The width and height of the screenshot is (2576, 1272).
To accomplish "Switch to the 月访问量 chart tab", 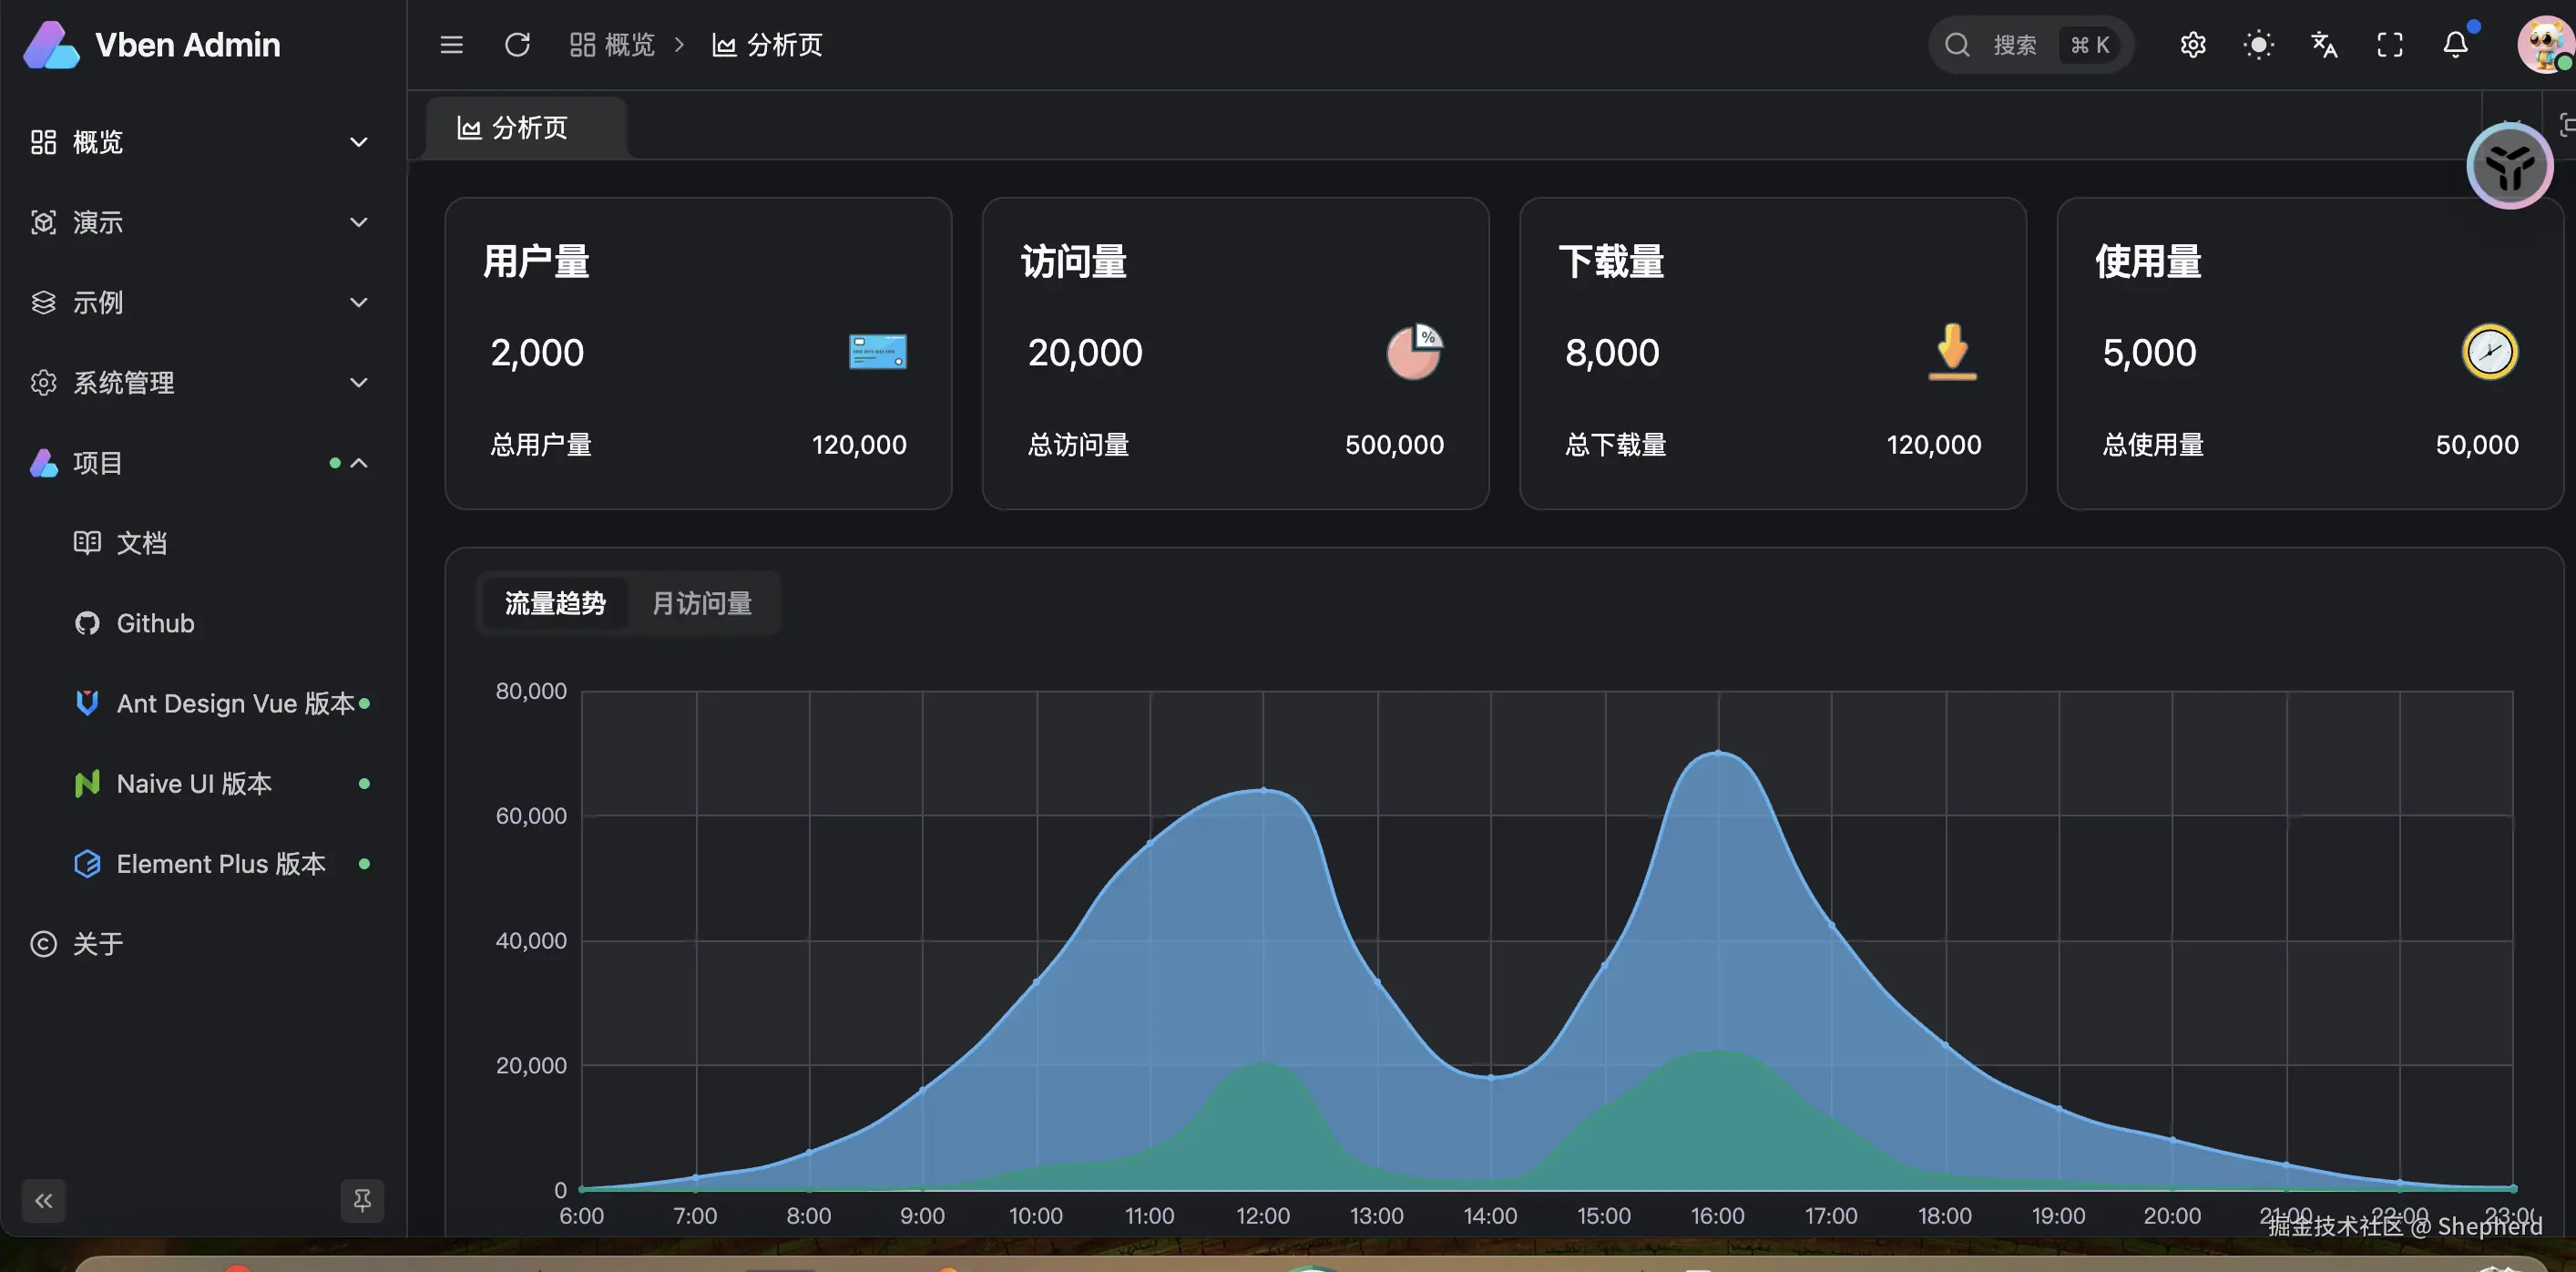I will (701, 603).
